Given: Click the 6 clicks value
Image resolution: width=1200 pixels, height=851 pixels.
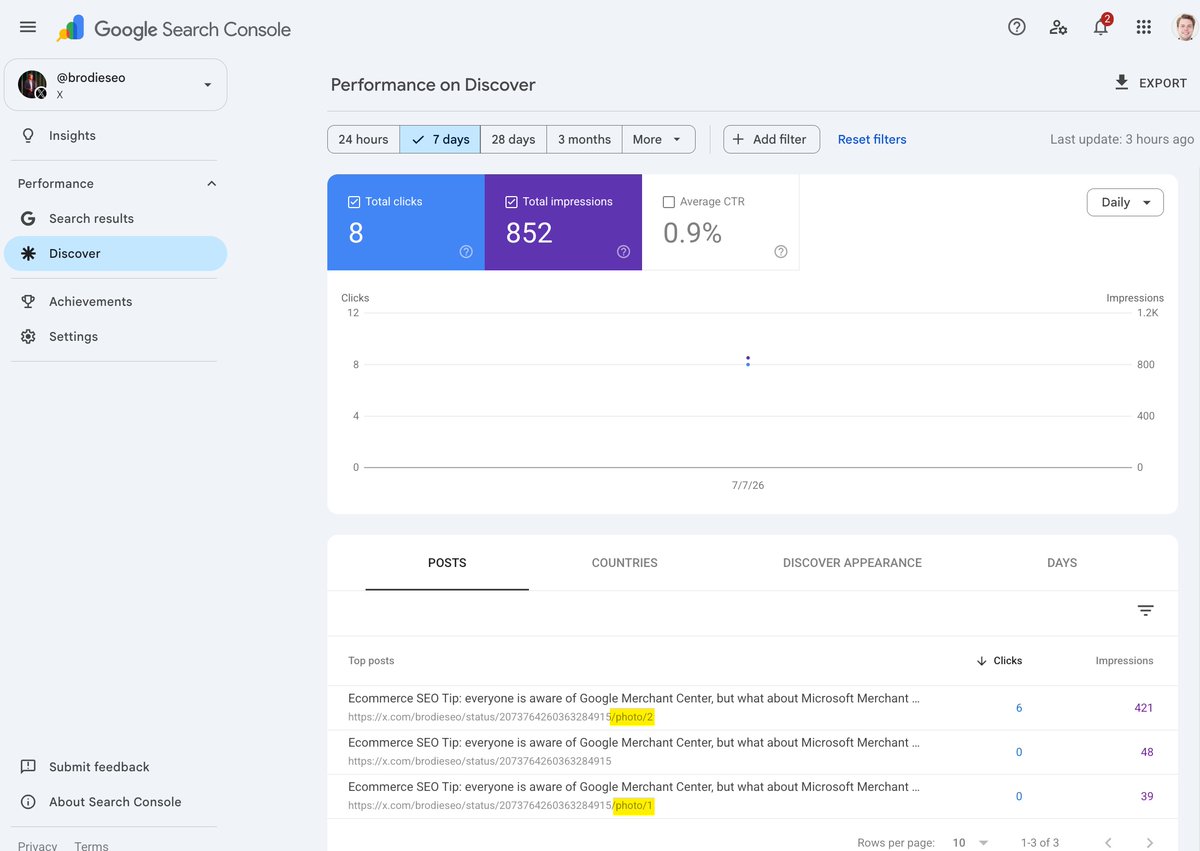Looking at the screenshot, I should point(1019,708).
